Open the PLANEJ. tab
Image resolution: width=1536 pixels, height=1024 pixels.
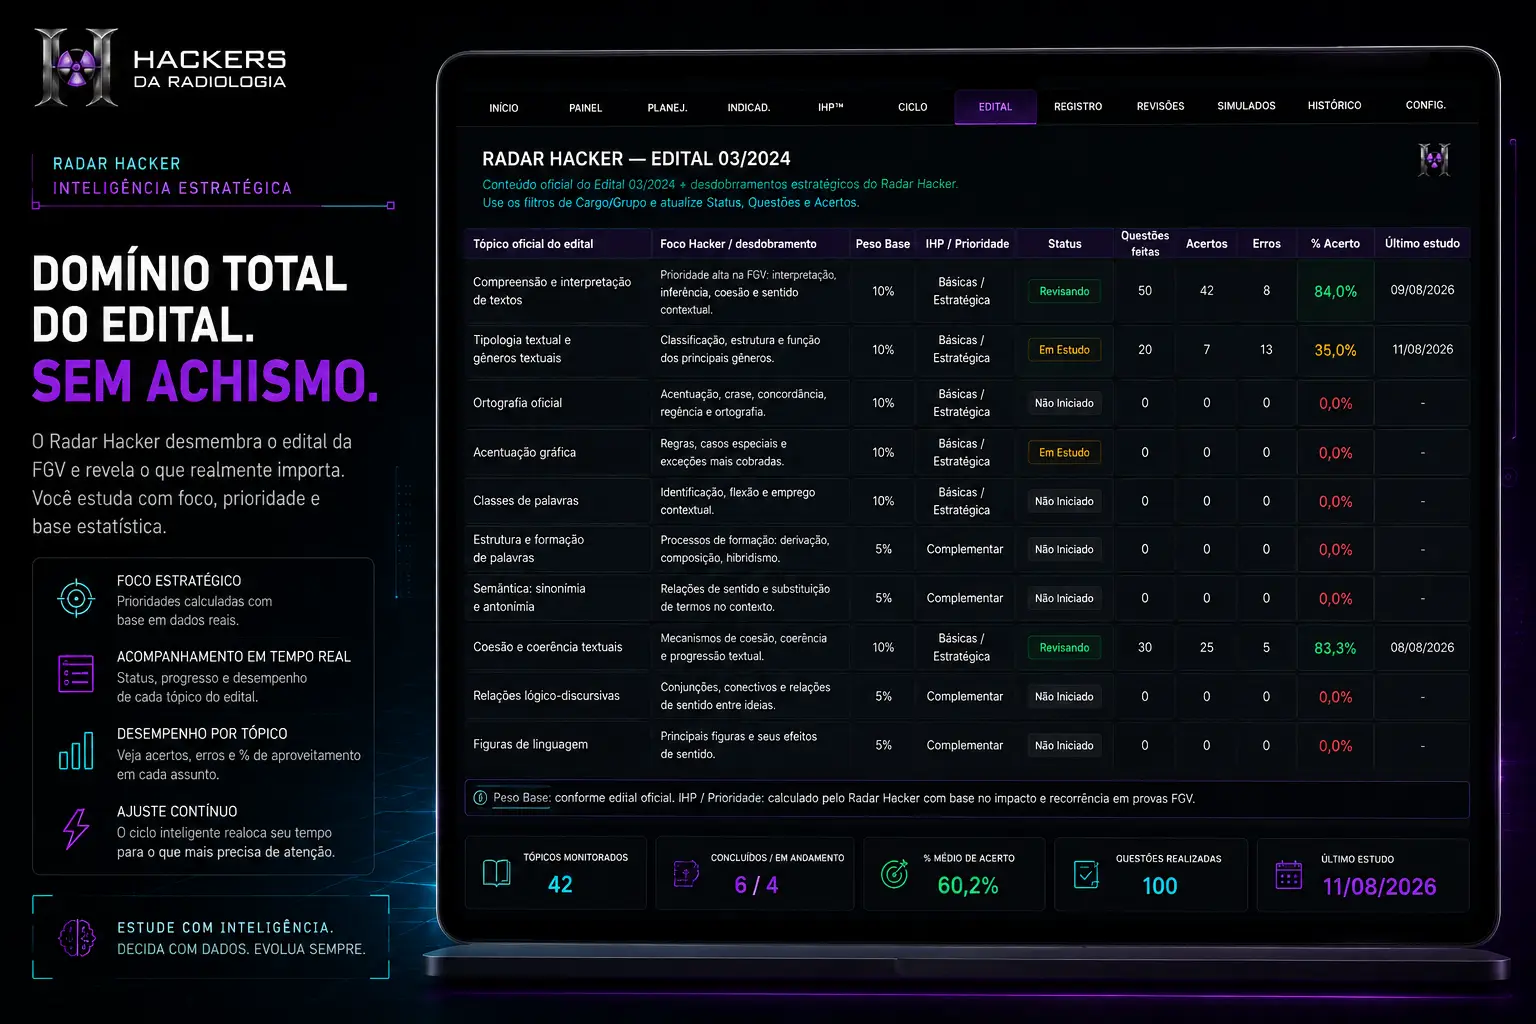coord(667,108)
